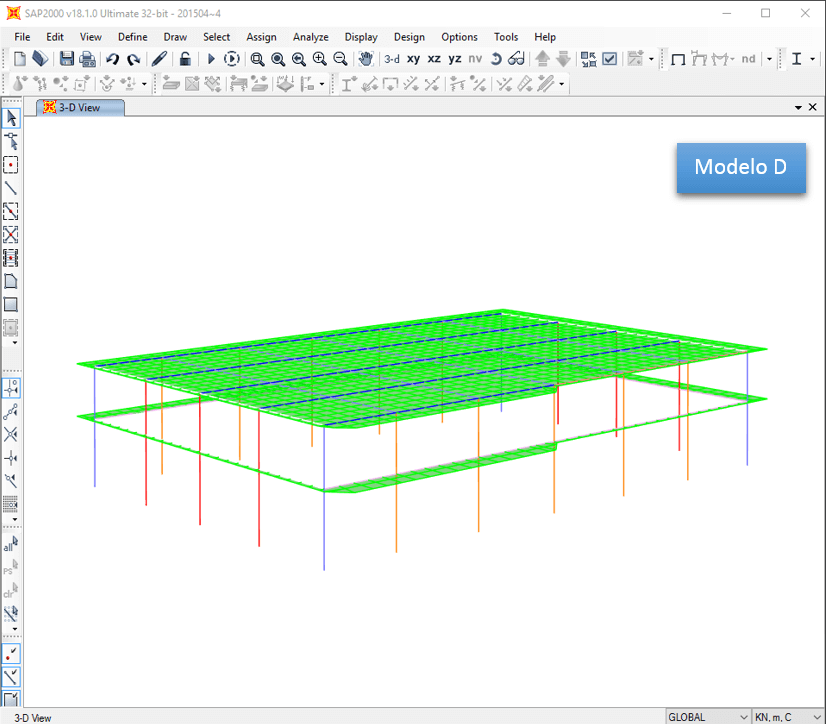Click the 3-D View label in the status bar
The image size is (826, 725).
coord(32,716)
